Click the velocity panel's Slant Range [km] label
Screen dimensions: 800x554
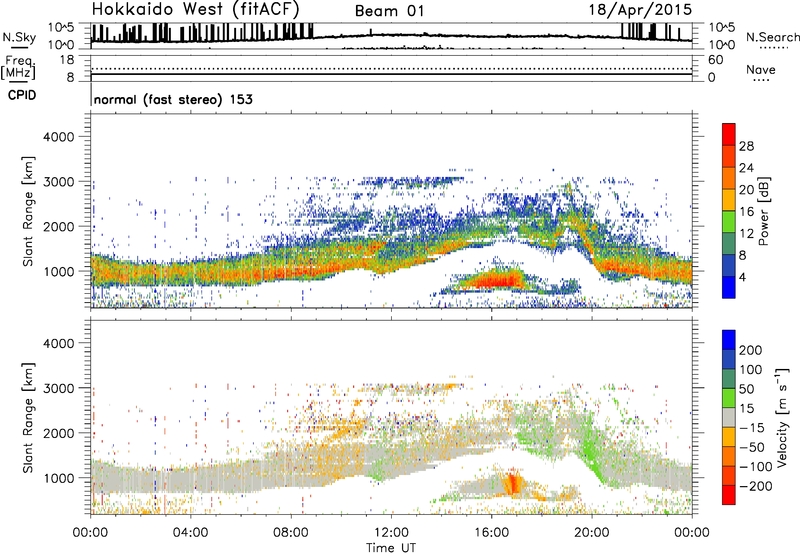tap(28, 418)
